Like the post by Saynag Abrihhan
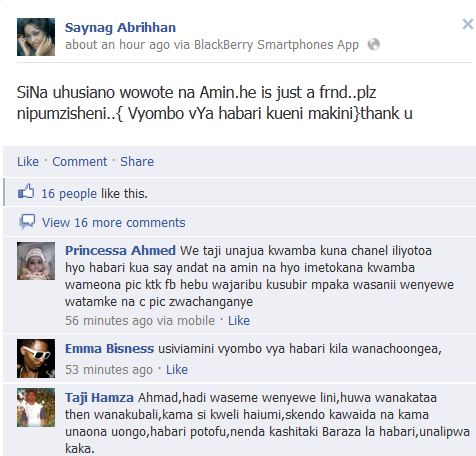The width and height of the screenshot is (476, 456). coord(28,162)
